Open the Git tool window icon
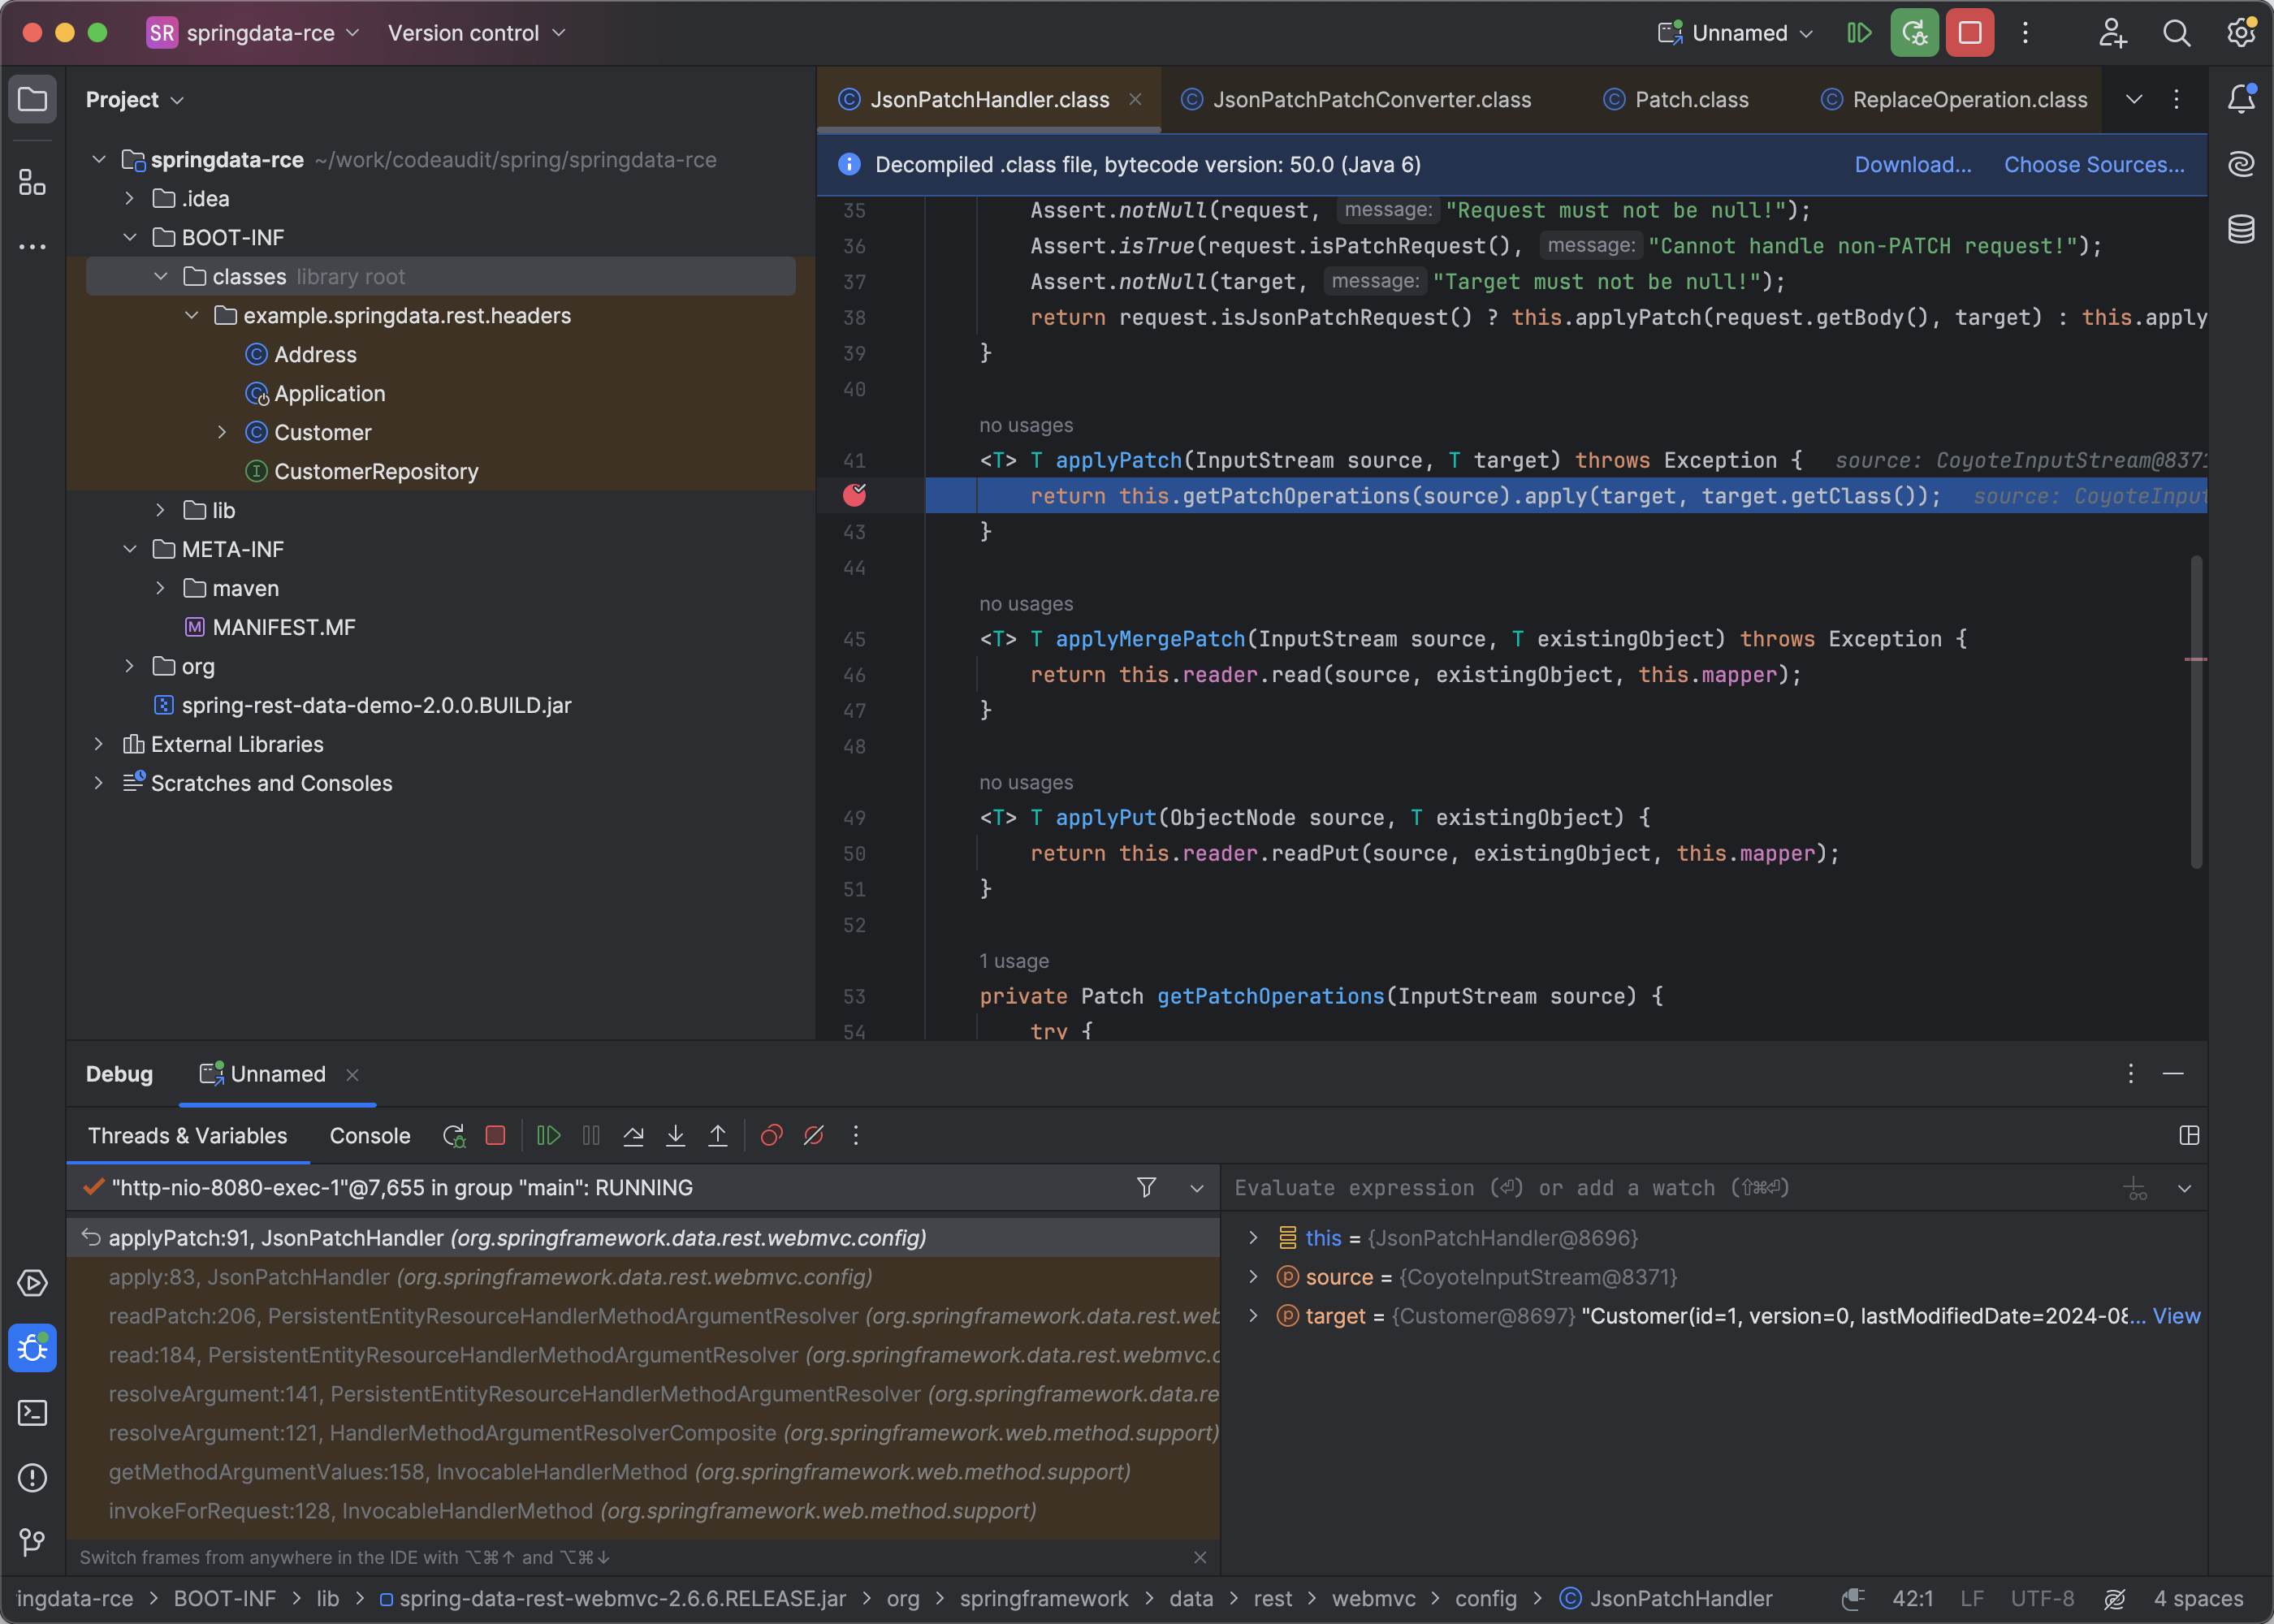 click(32, 1542)
